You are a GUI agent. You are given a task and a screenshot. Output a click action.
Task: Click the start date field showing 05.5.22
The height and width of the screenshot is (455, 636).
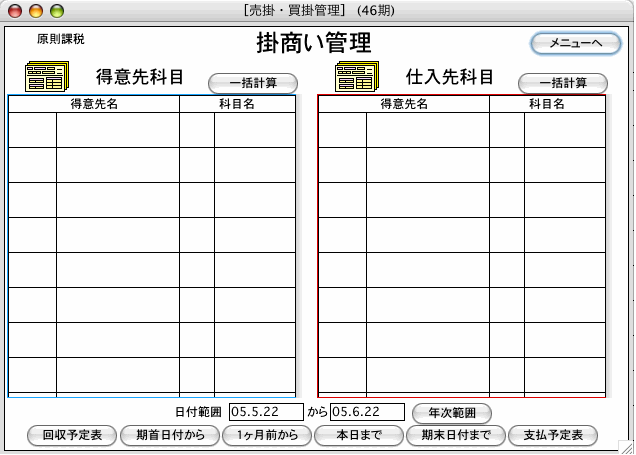pos(266,412)
